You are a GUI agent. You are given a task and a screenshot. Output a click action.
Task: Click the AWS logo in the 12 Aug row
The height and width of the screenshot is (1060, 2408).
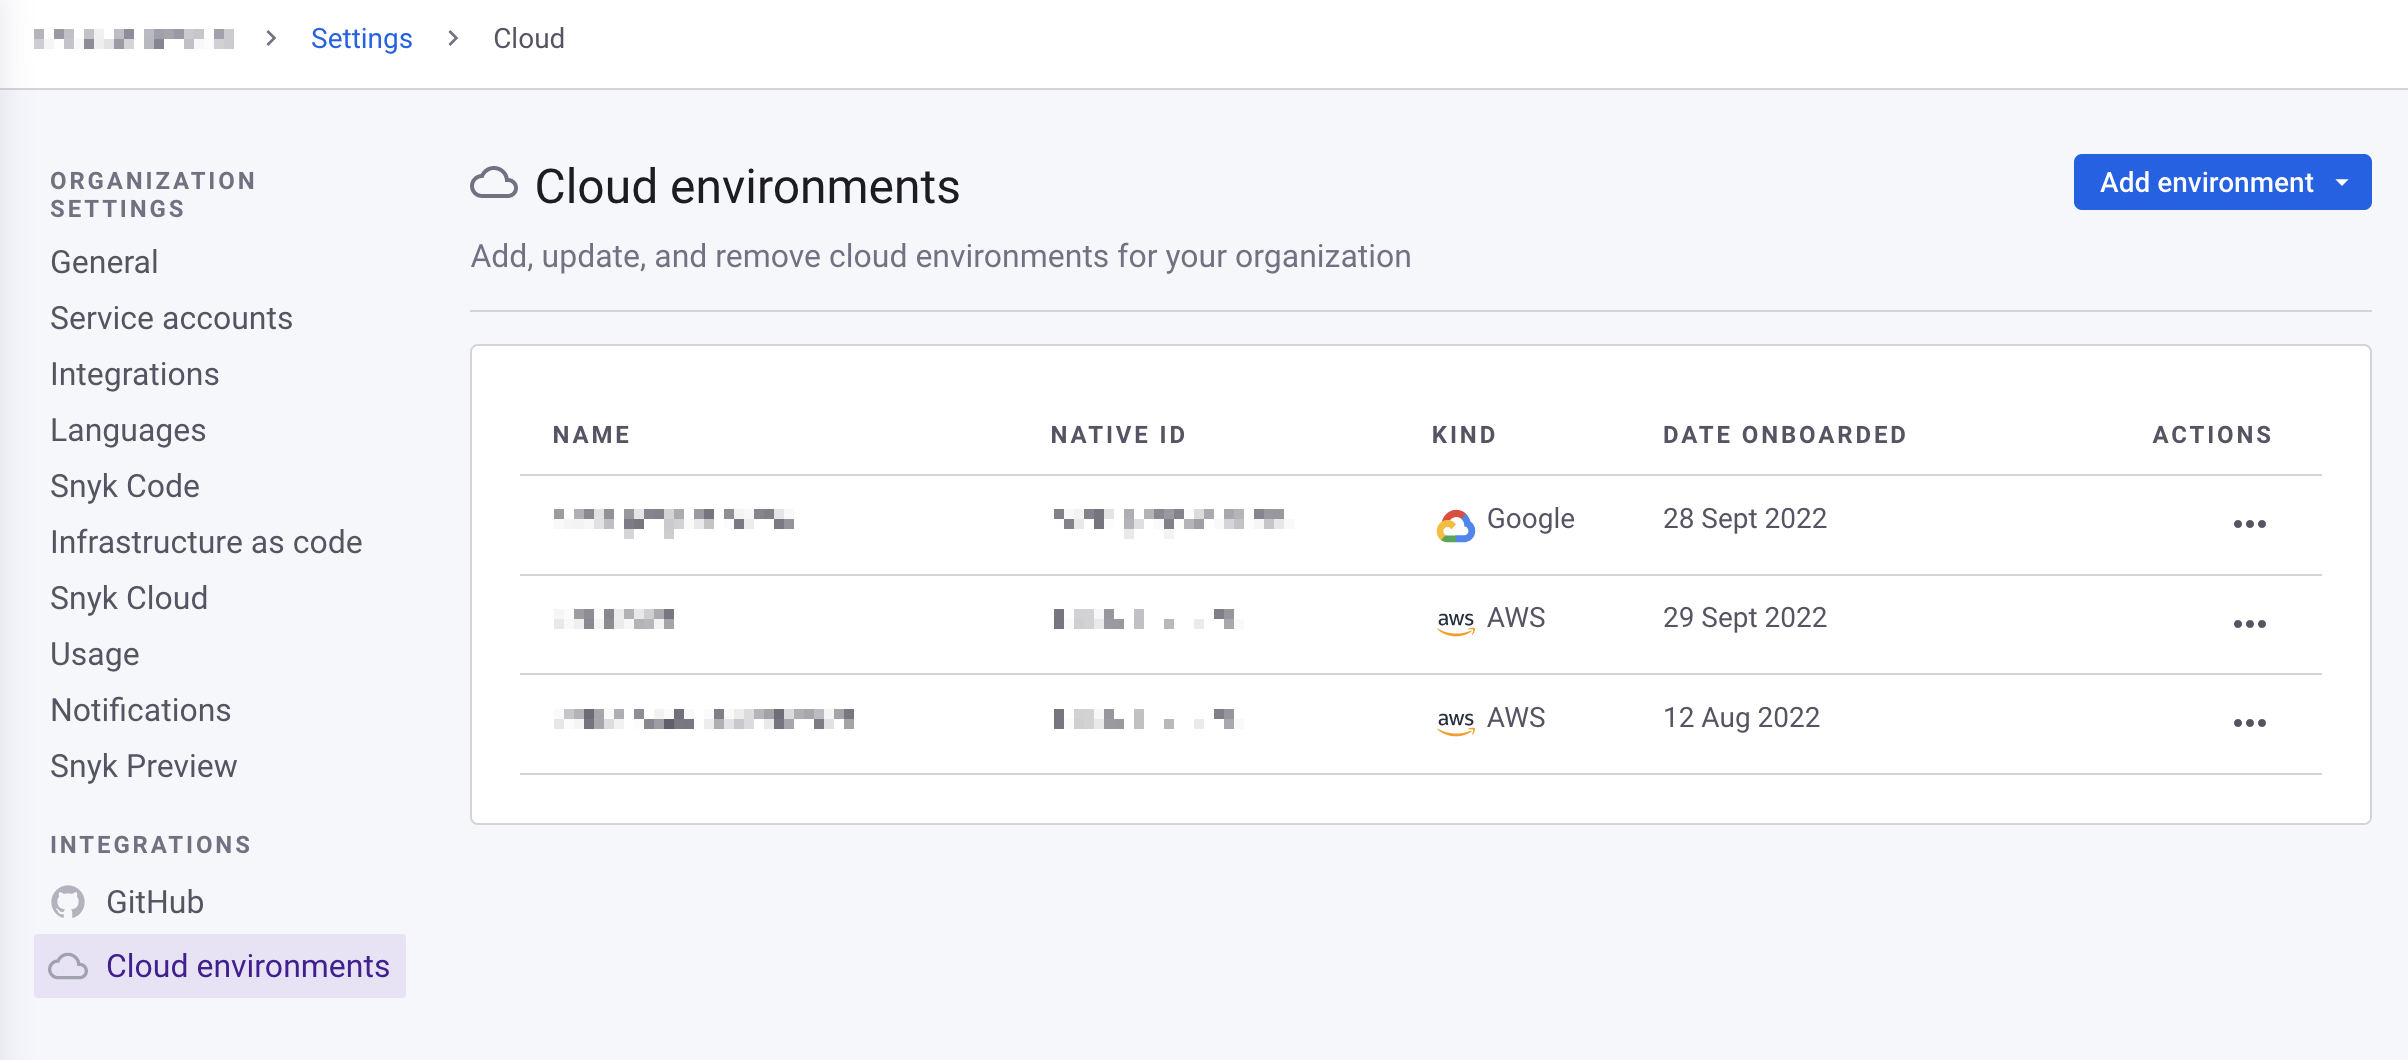tap(1455, 720)
